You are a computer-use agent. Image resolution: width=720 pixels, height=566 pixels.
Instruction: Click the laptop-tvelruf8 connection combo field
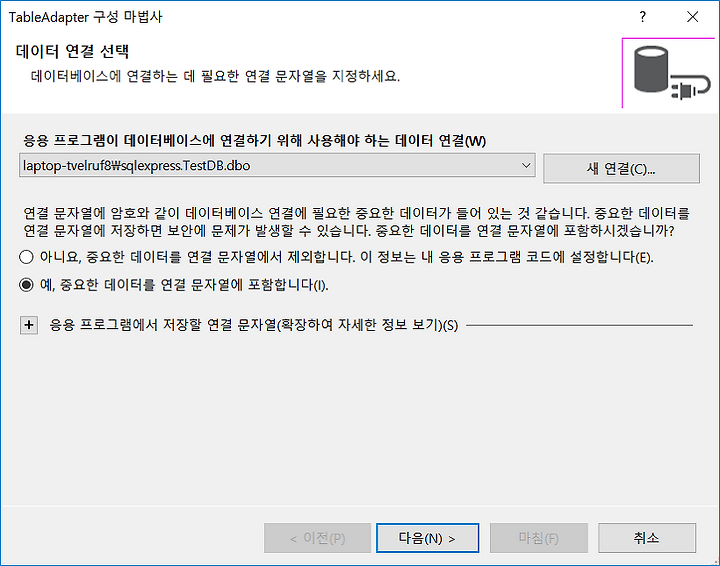pos(277,165)
